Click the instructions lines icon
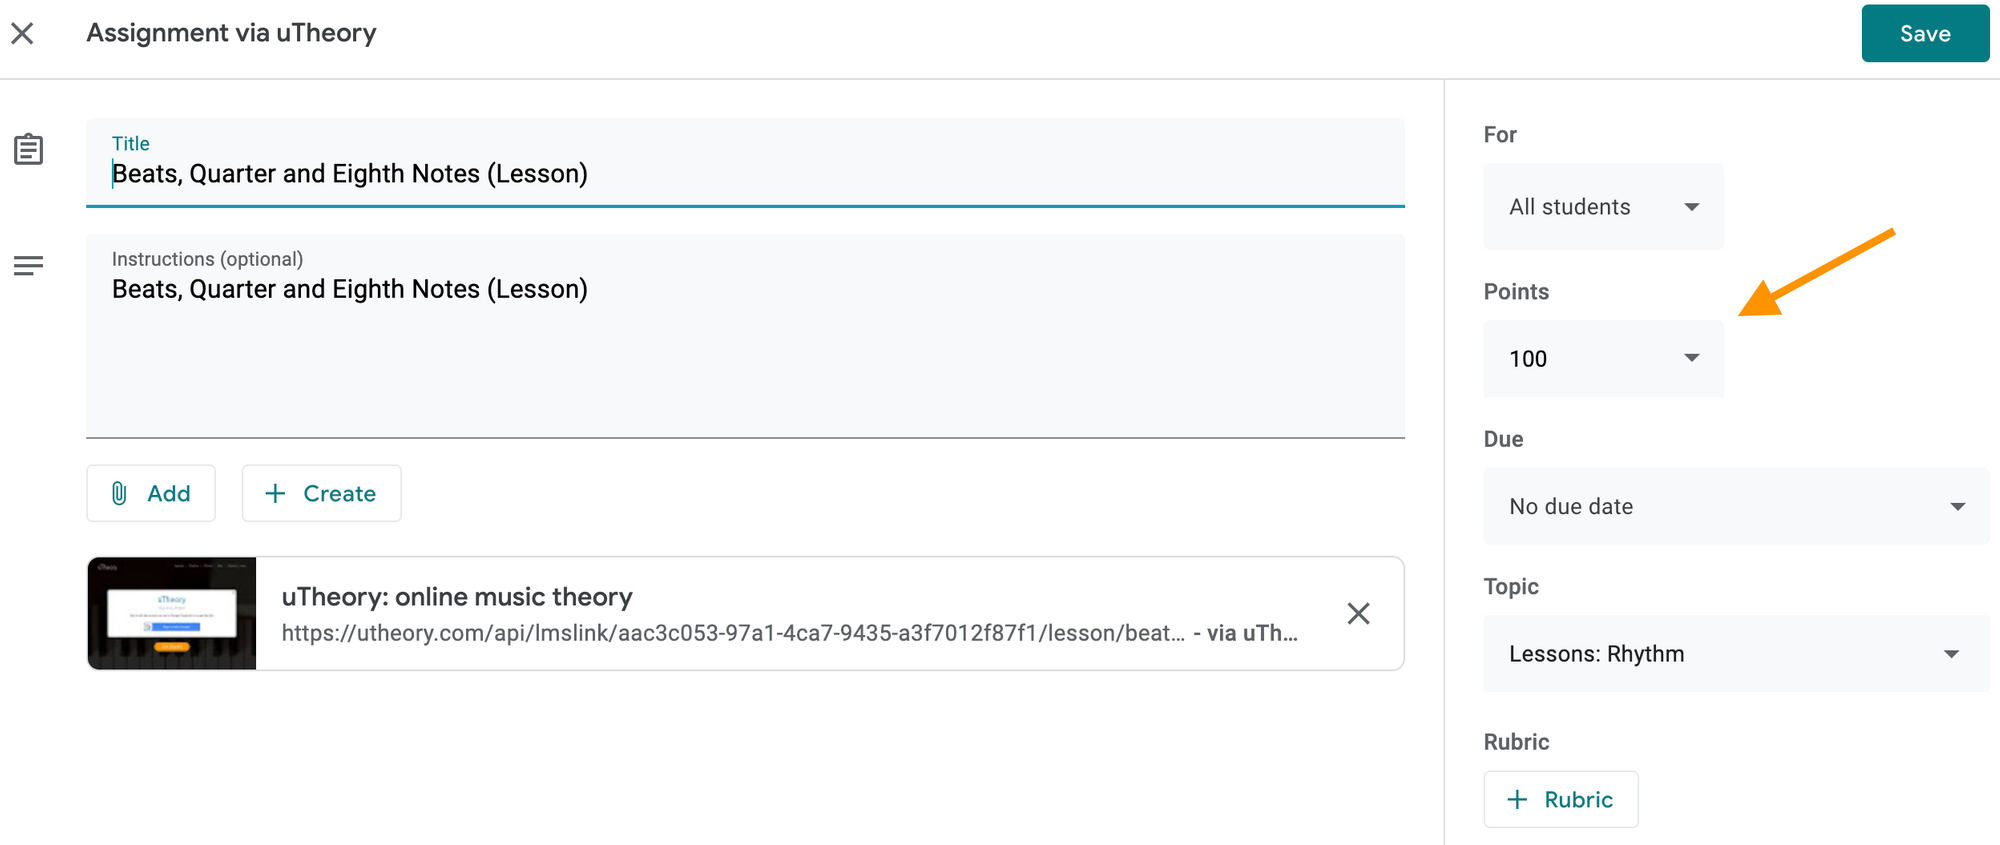The image size is (2000, 845). point(28,265)
